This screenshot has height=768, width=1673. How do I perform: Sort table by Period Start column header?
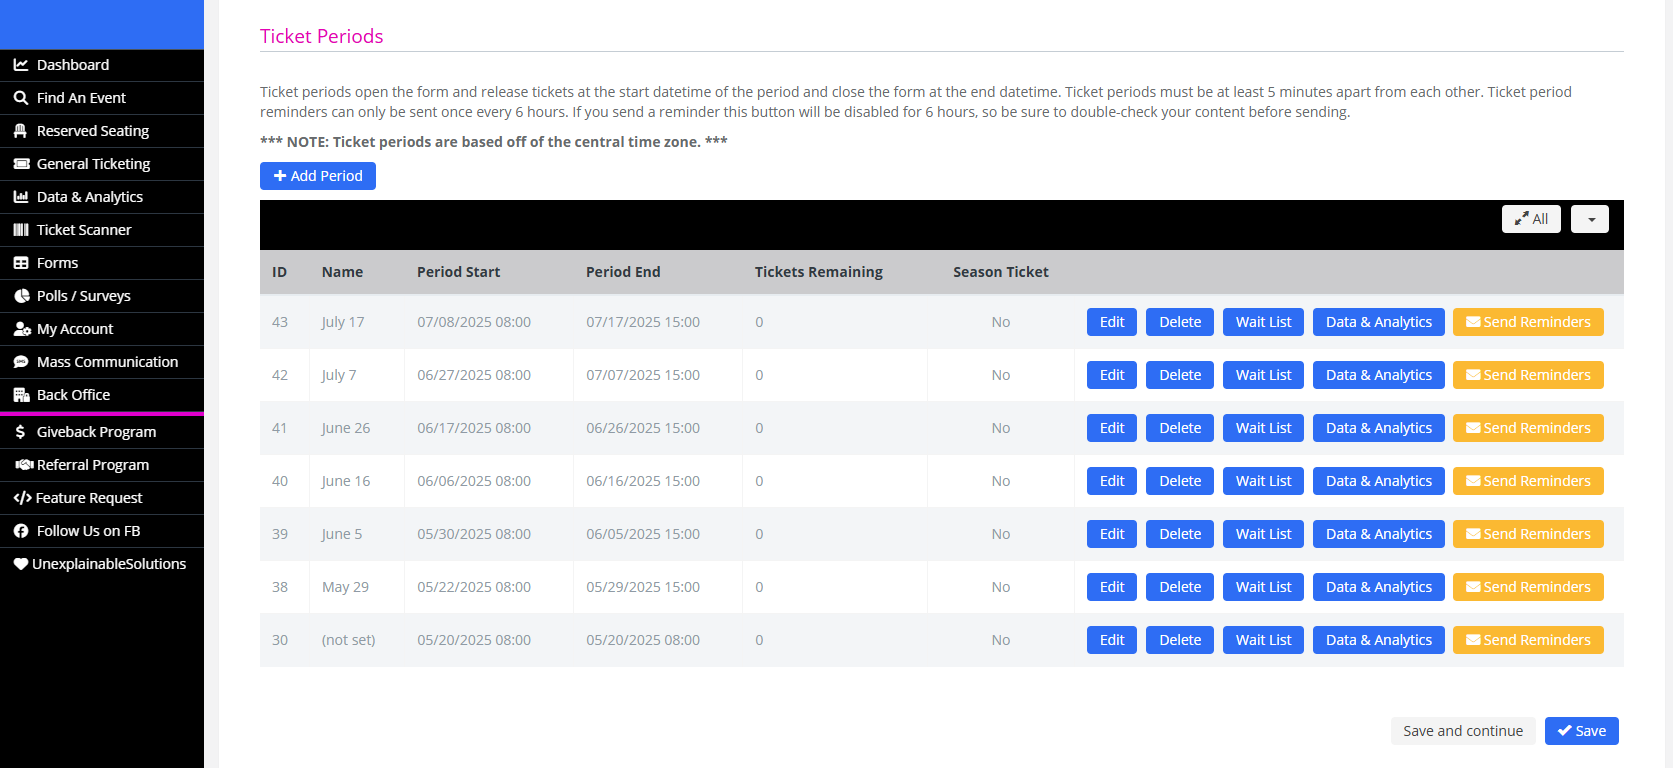[458, 272]
